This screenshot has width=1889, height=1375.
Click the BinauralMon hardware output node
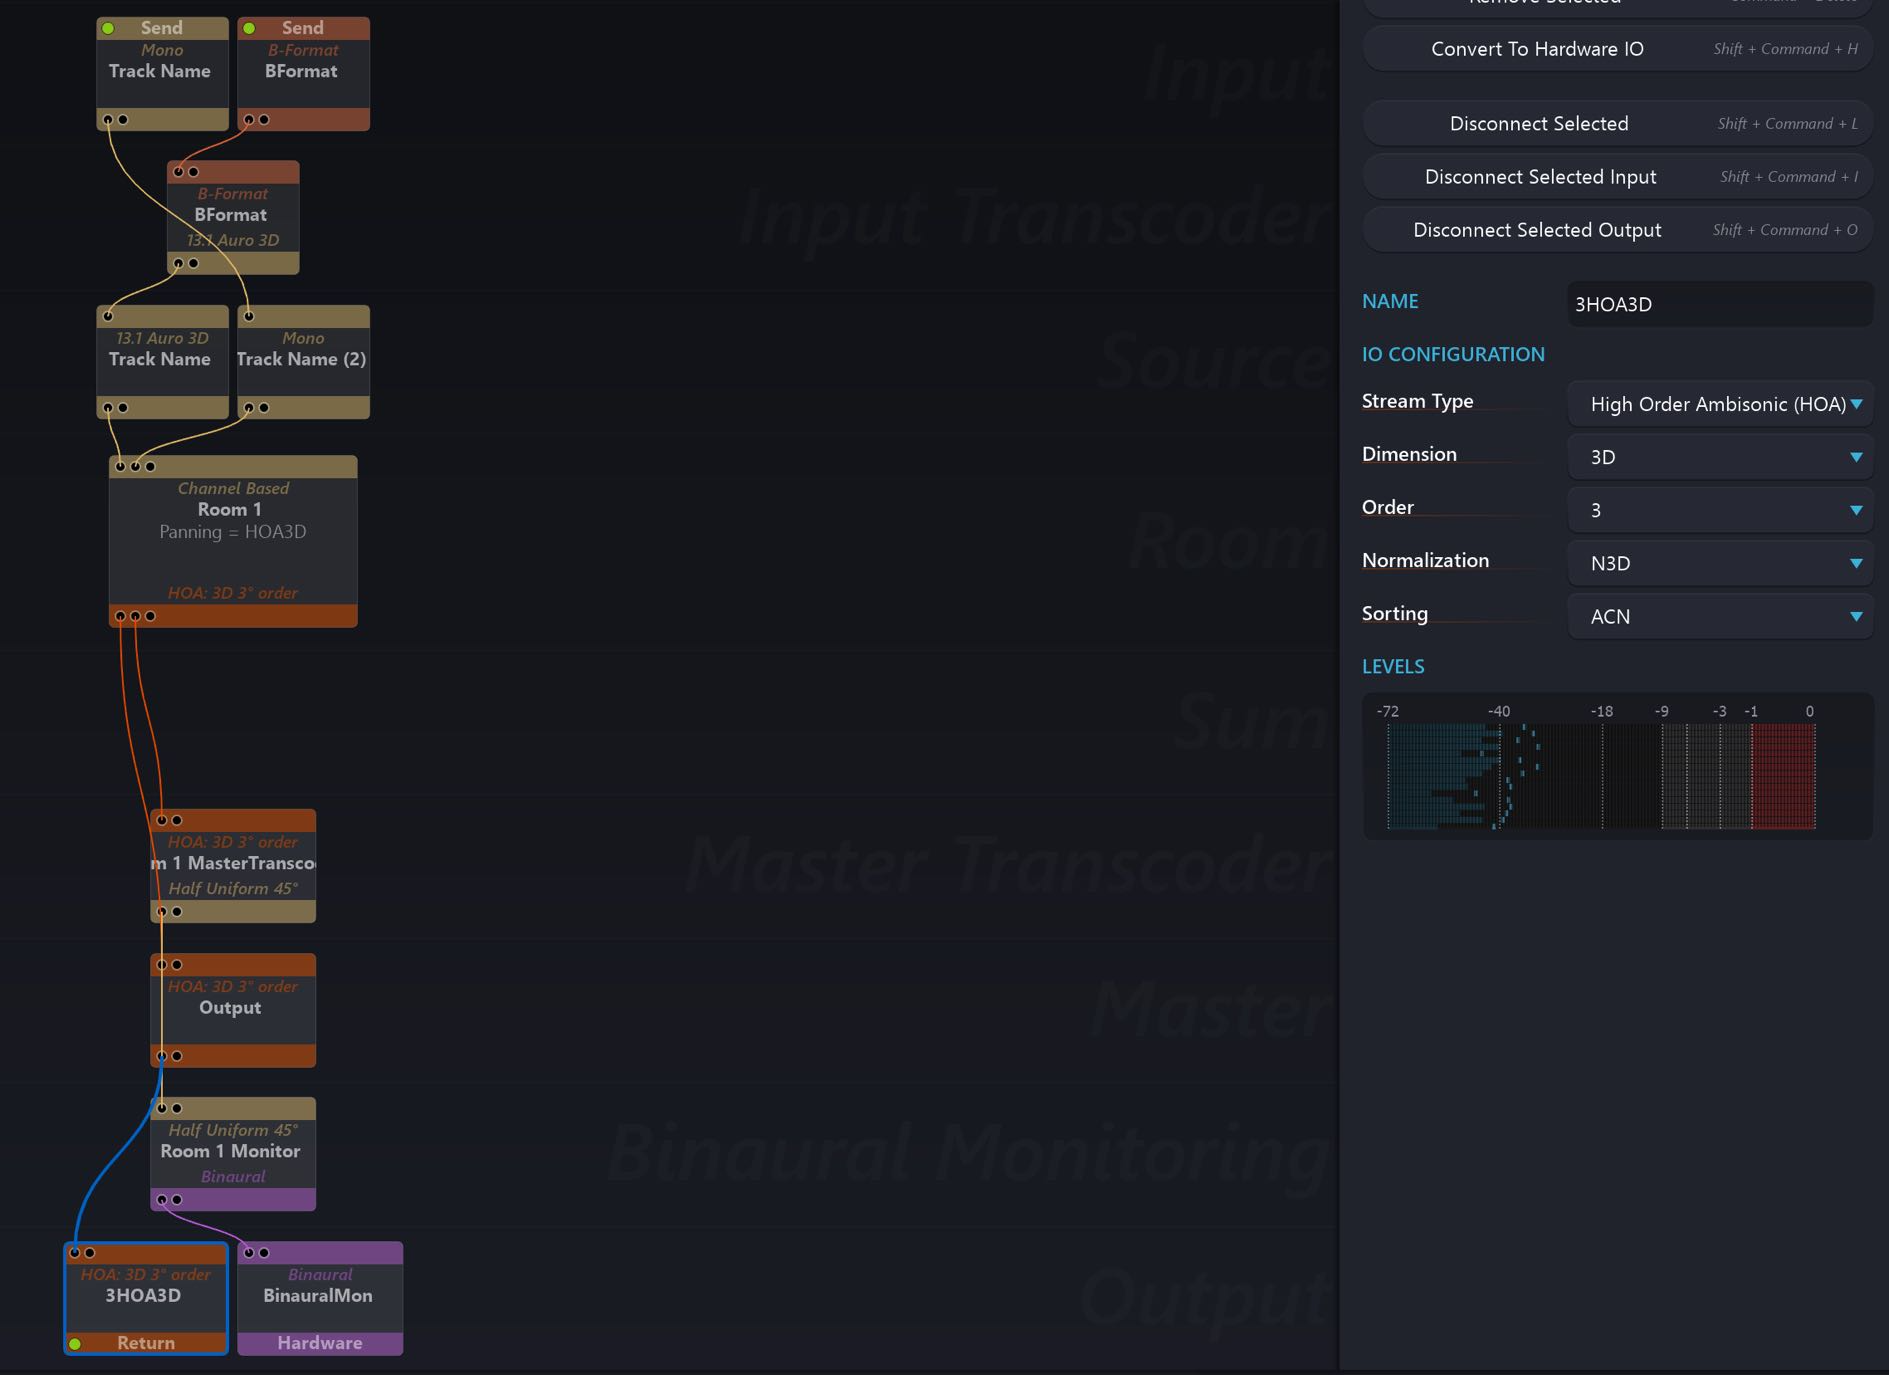pos(319,1297)
